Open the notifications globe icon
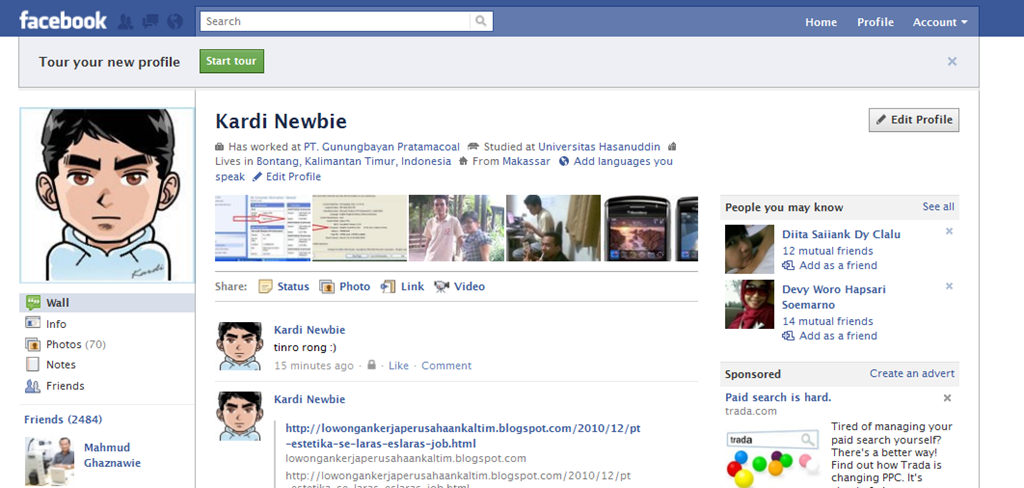The image size is (1024, 488). pos(174,22)
